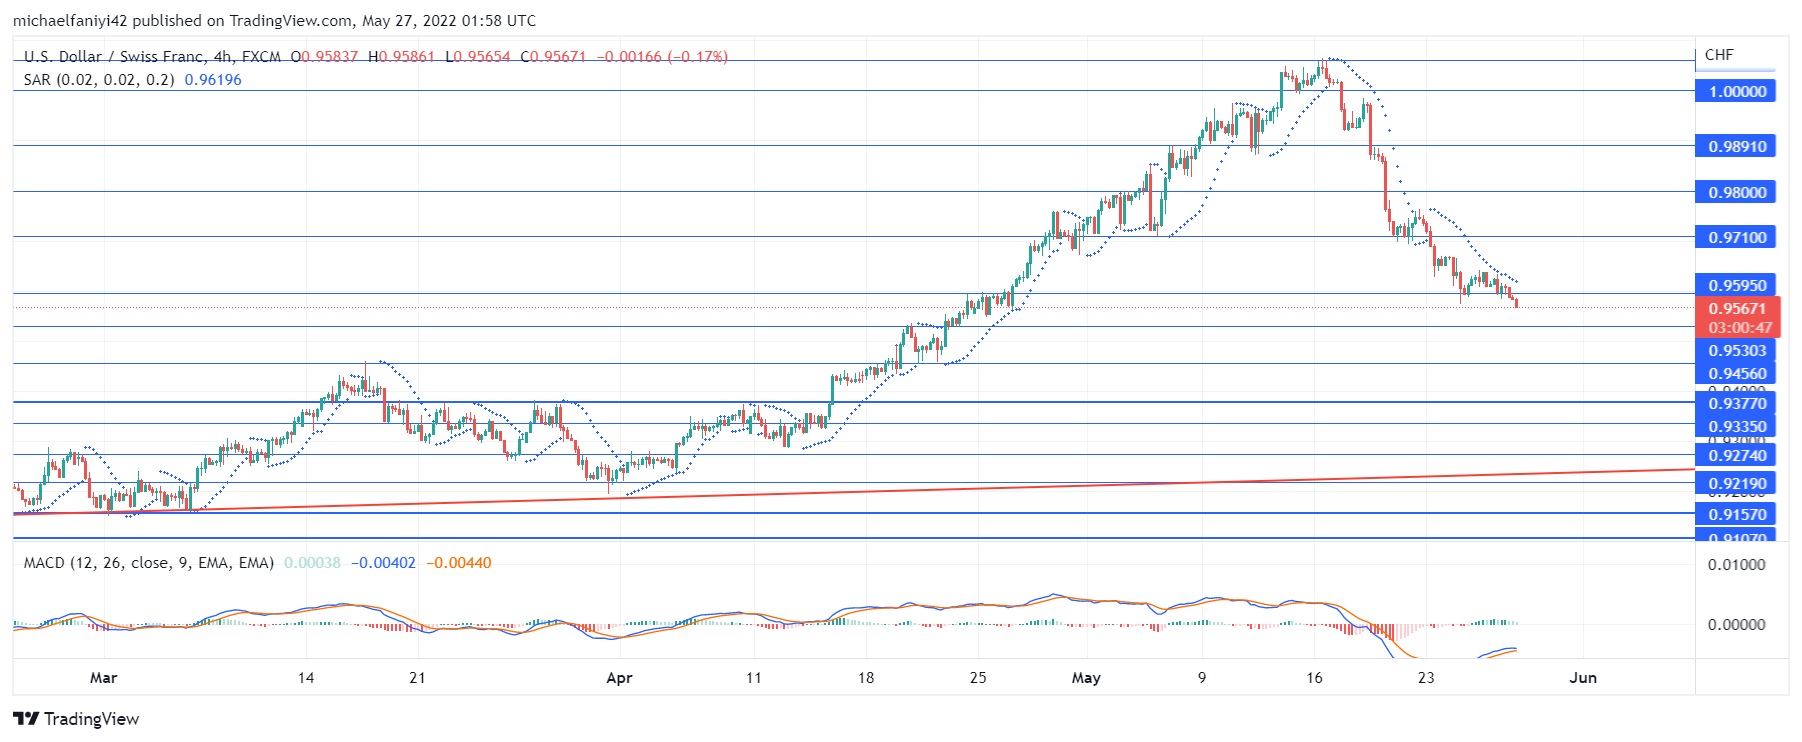Click the 11 date label on time axis

[x=754, y=678]
